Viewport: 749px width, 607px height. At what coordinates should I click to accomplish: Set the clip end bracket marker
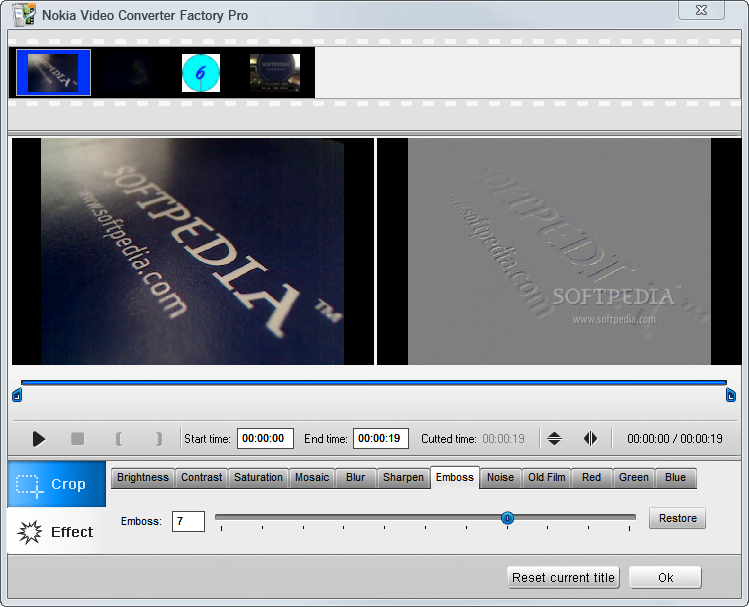pos(159,438)
